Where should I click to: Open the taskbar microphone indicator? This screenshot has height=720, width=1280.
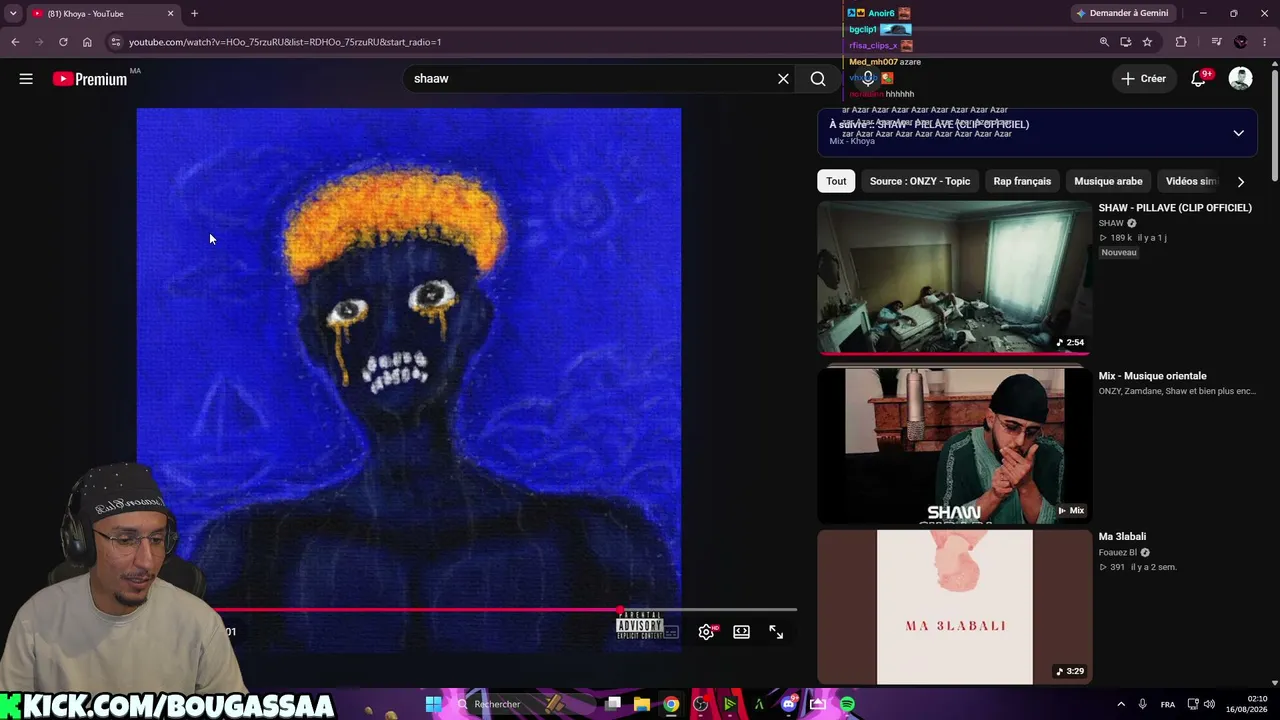tap(1142, 704)
